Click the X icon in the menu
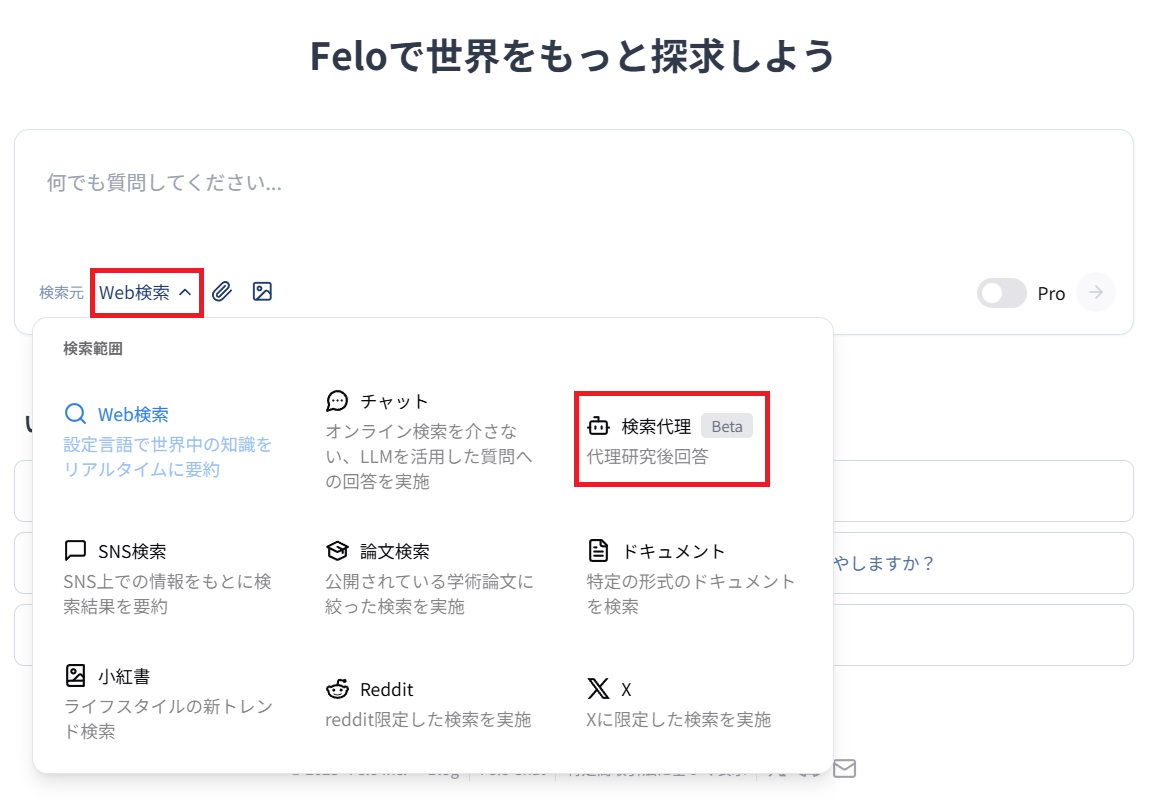This screenshot has width=1150, height=801. click(x=597, y=687)
